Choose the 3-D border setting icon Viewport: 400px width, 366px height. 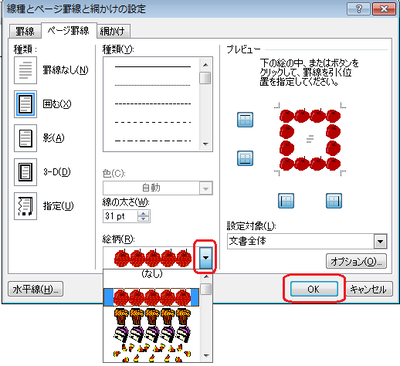pos(25,172)
